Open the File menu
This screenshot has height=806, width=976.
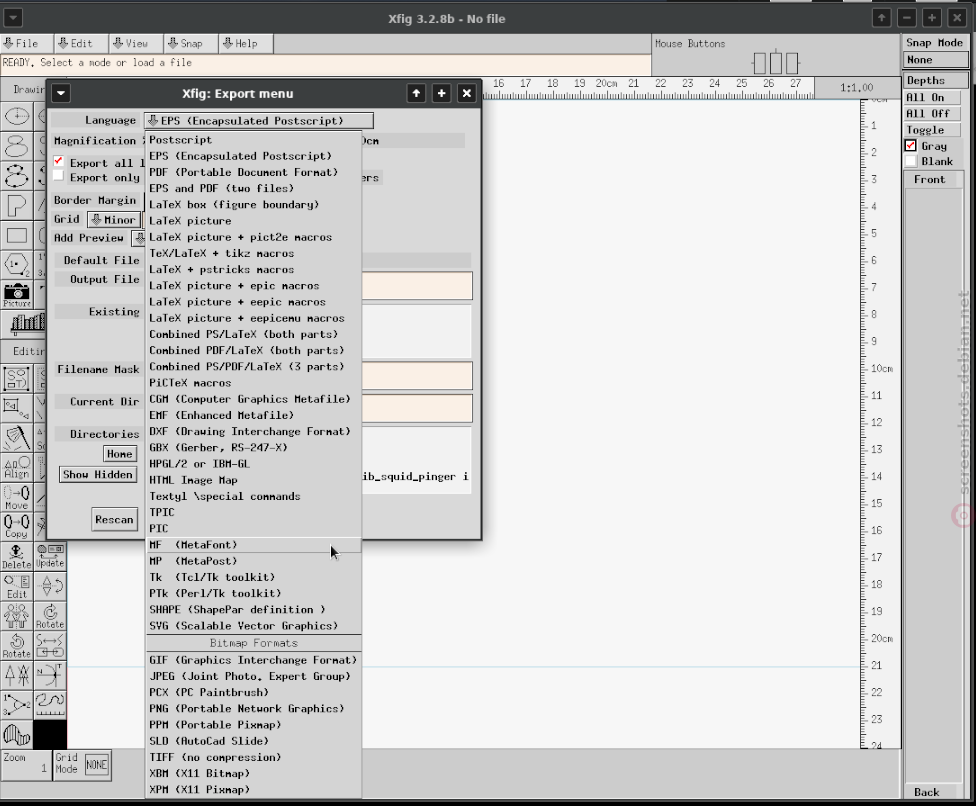pyautogui.click(x=27, y=44)
